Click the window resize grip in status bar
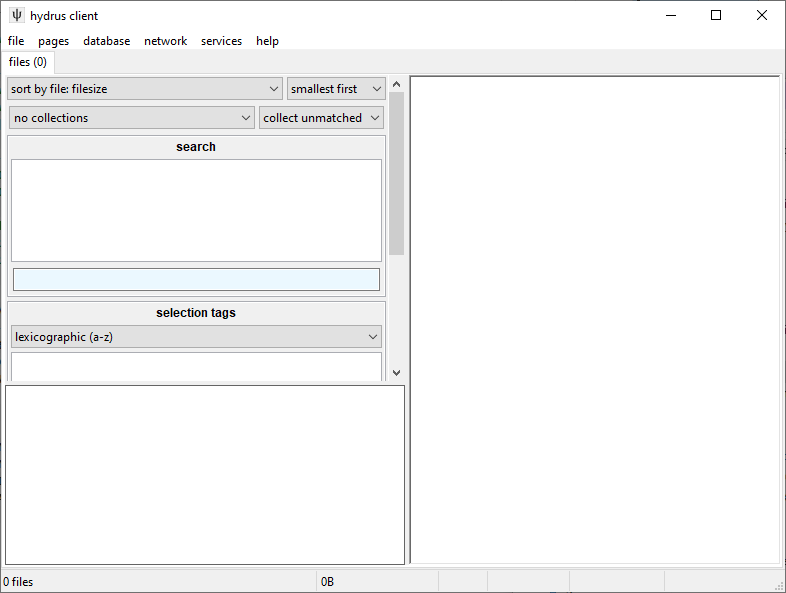Screen dimensions: 786x593 [x=779, y=585]
